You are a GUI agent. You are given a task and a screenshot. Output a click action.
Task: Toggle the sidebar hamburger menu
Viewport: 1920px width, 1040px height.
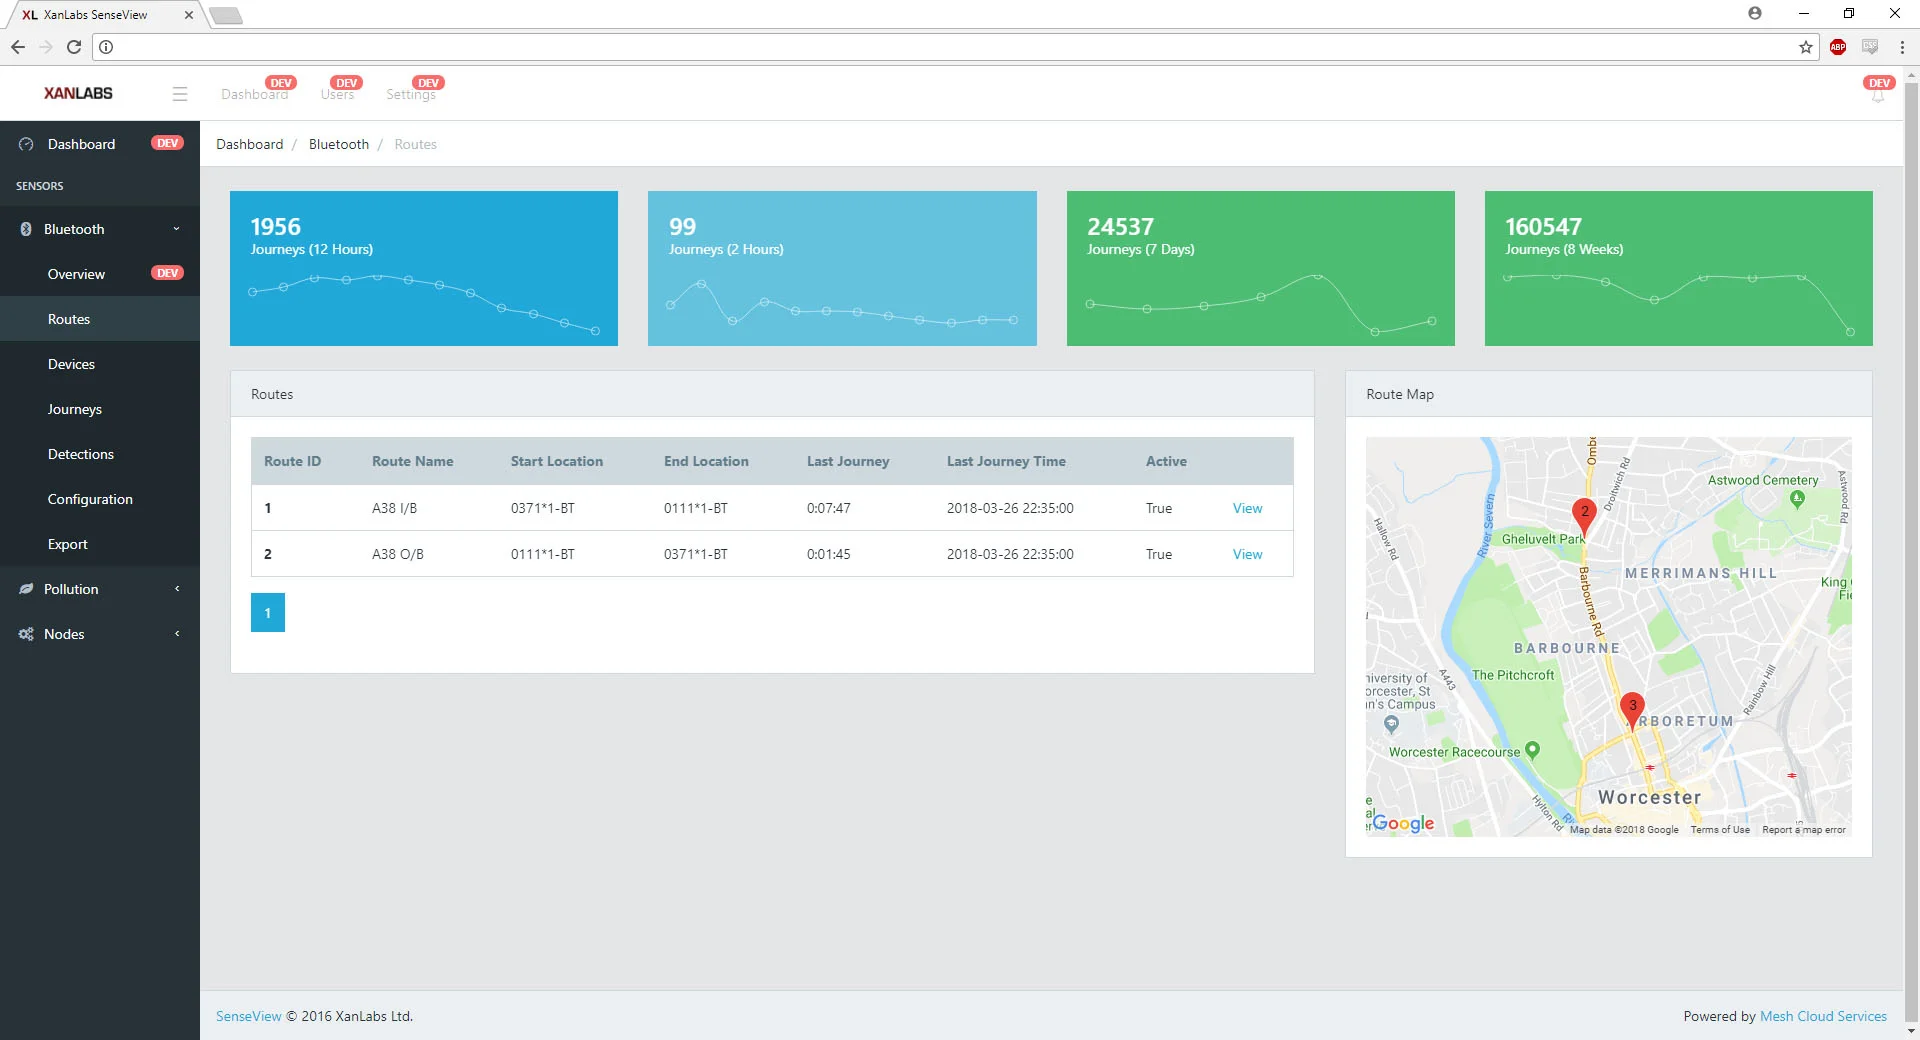180,94
